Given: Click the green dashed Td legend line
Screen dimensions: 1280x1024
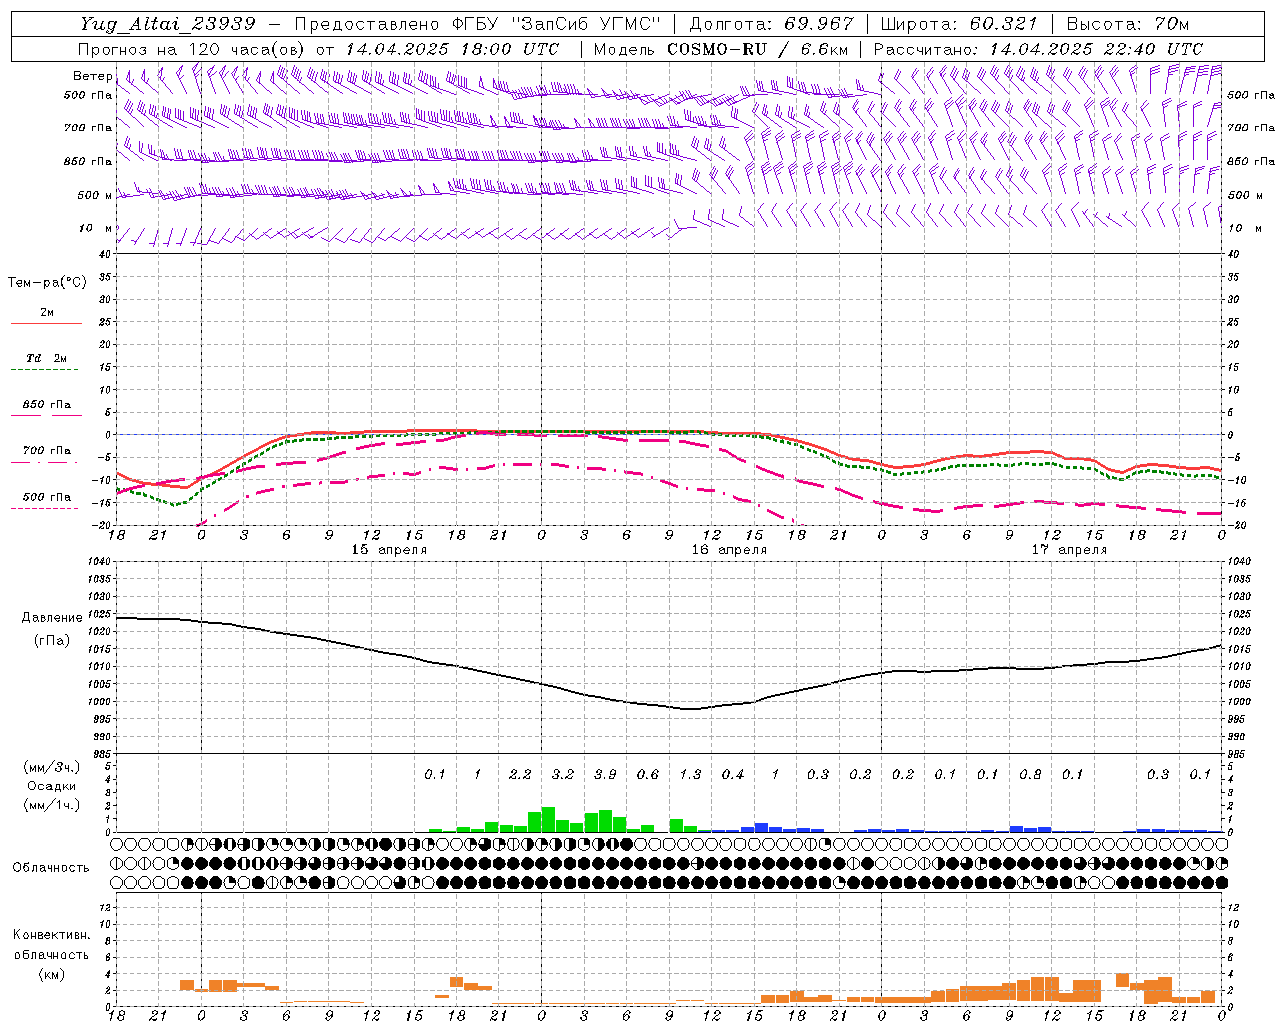Looking at the screenshot, I should [44, 370].
